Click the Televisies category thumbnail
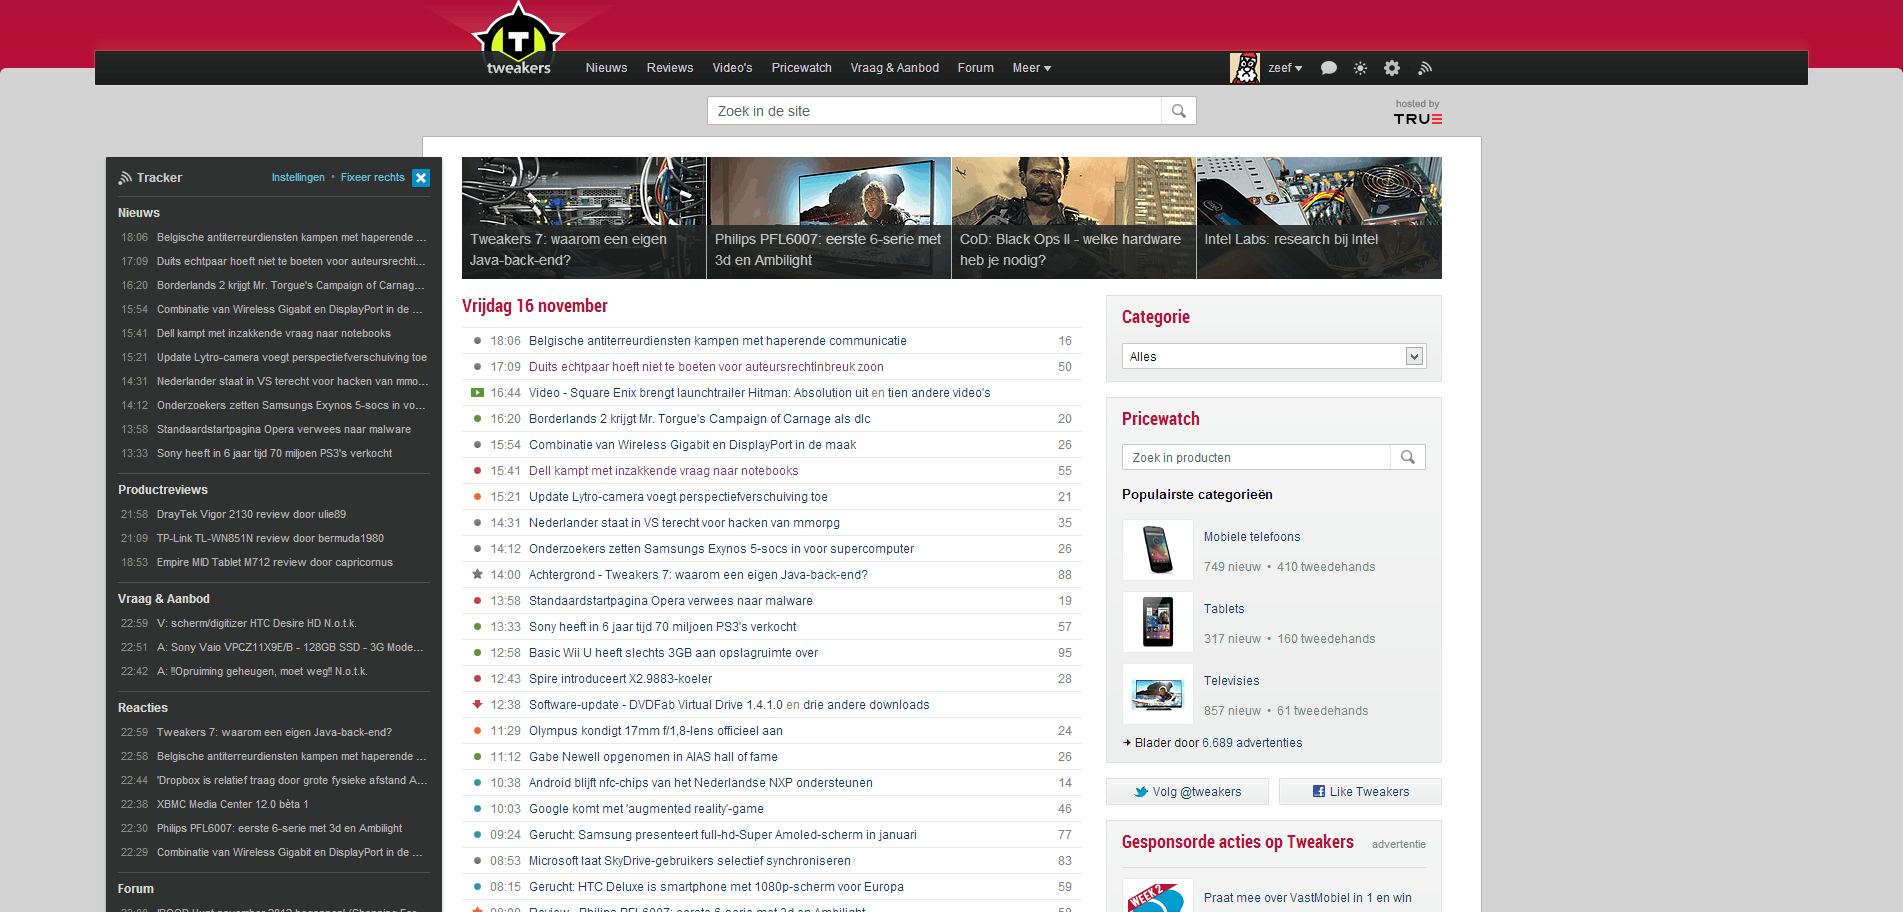This screenshot has width=1903, height=912. point(1158,694)
